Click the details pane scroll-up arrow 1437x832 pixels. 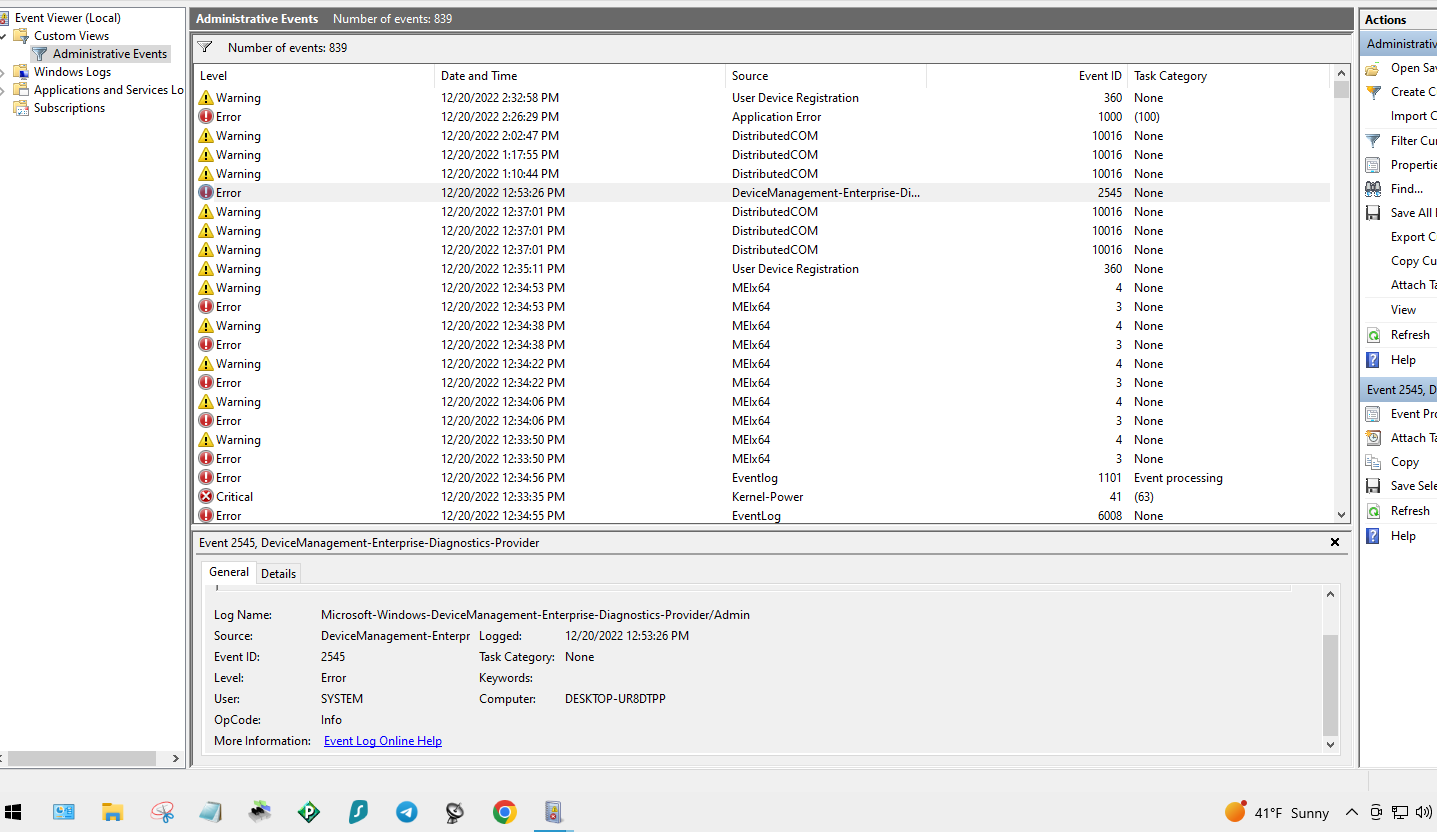pyautogui.click(x=1330, y=595)
